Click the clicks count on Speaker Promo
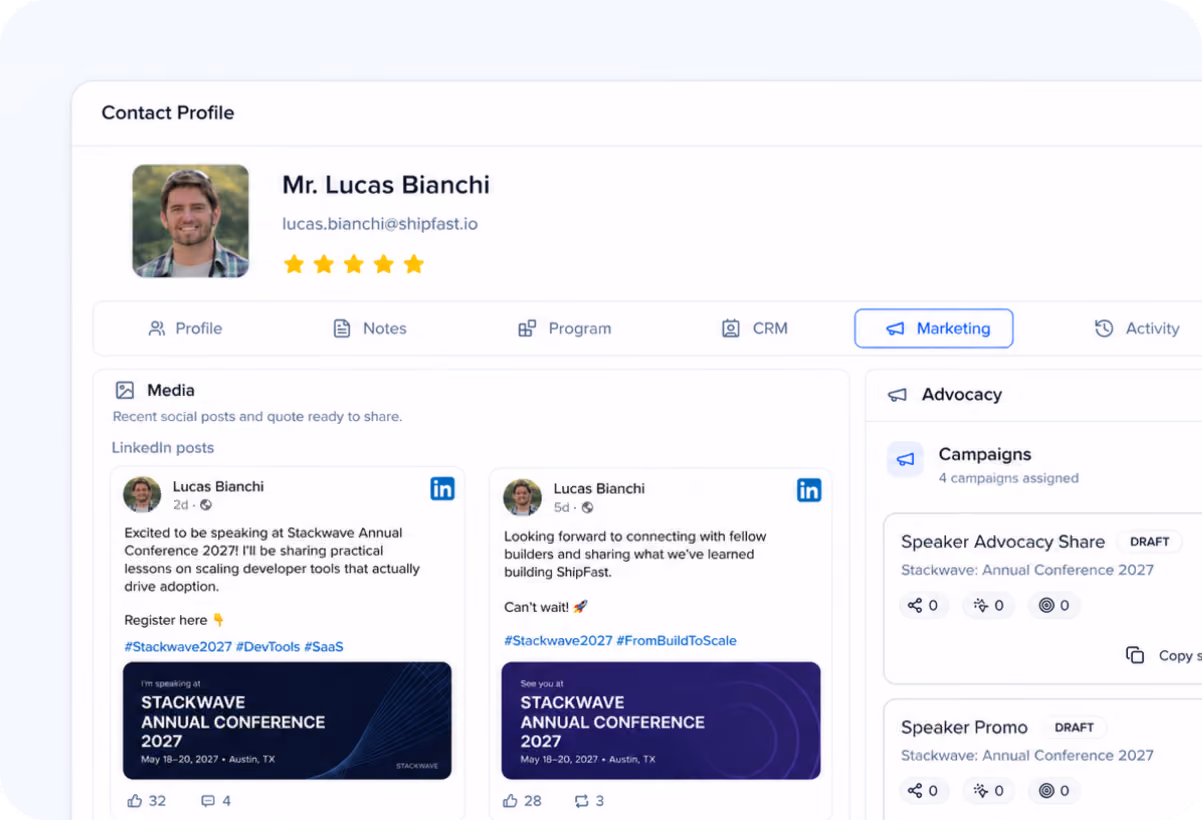Viewport: 1202px width, 820px height. click(x=989, y=790)
